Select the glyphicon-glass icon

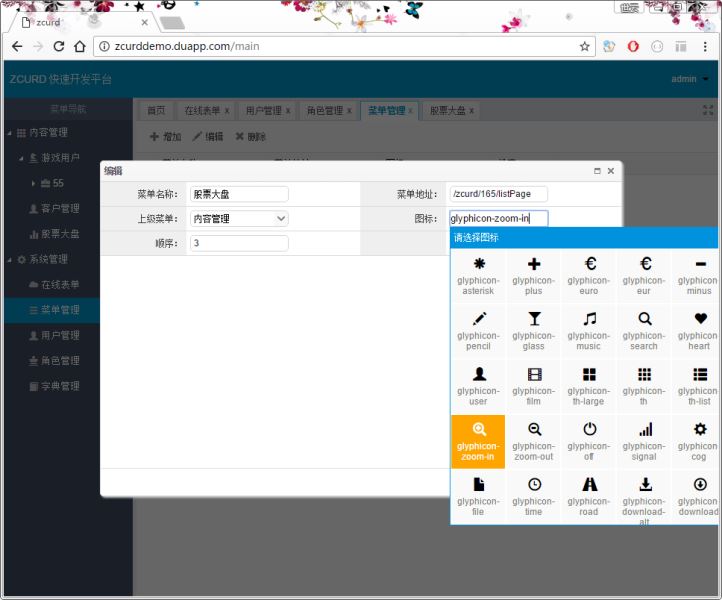pos(534,331)
